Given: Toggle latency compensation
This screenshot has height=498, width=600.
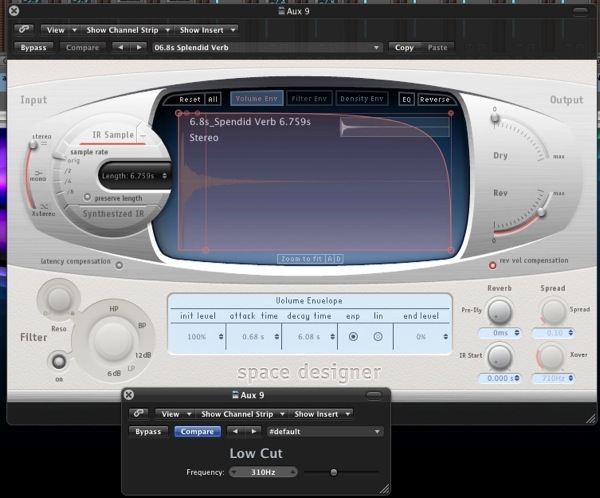Looking at the screenshot, I should (119, 265).
